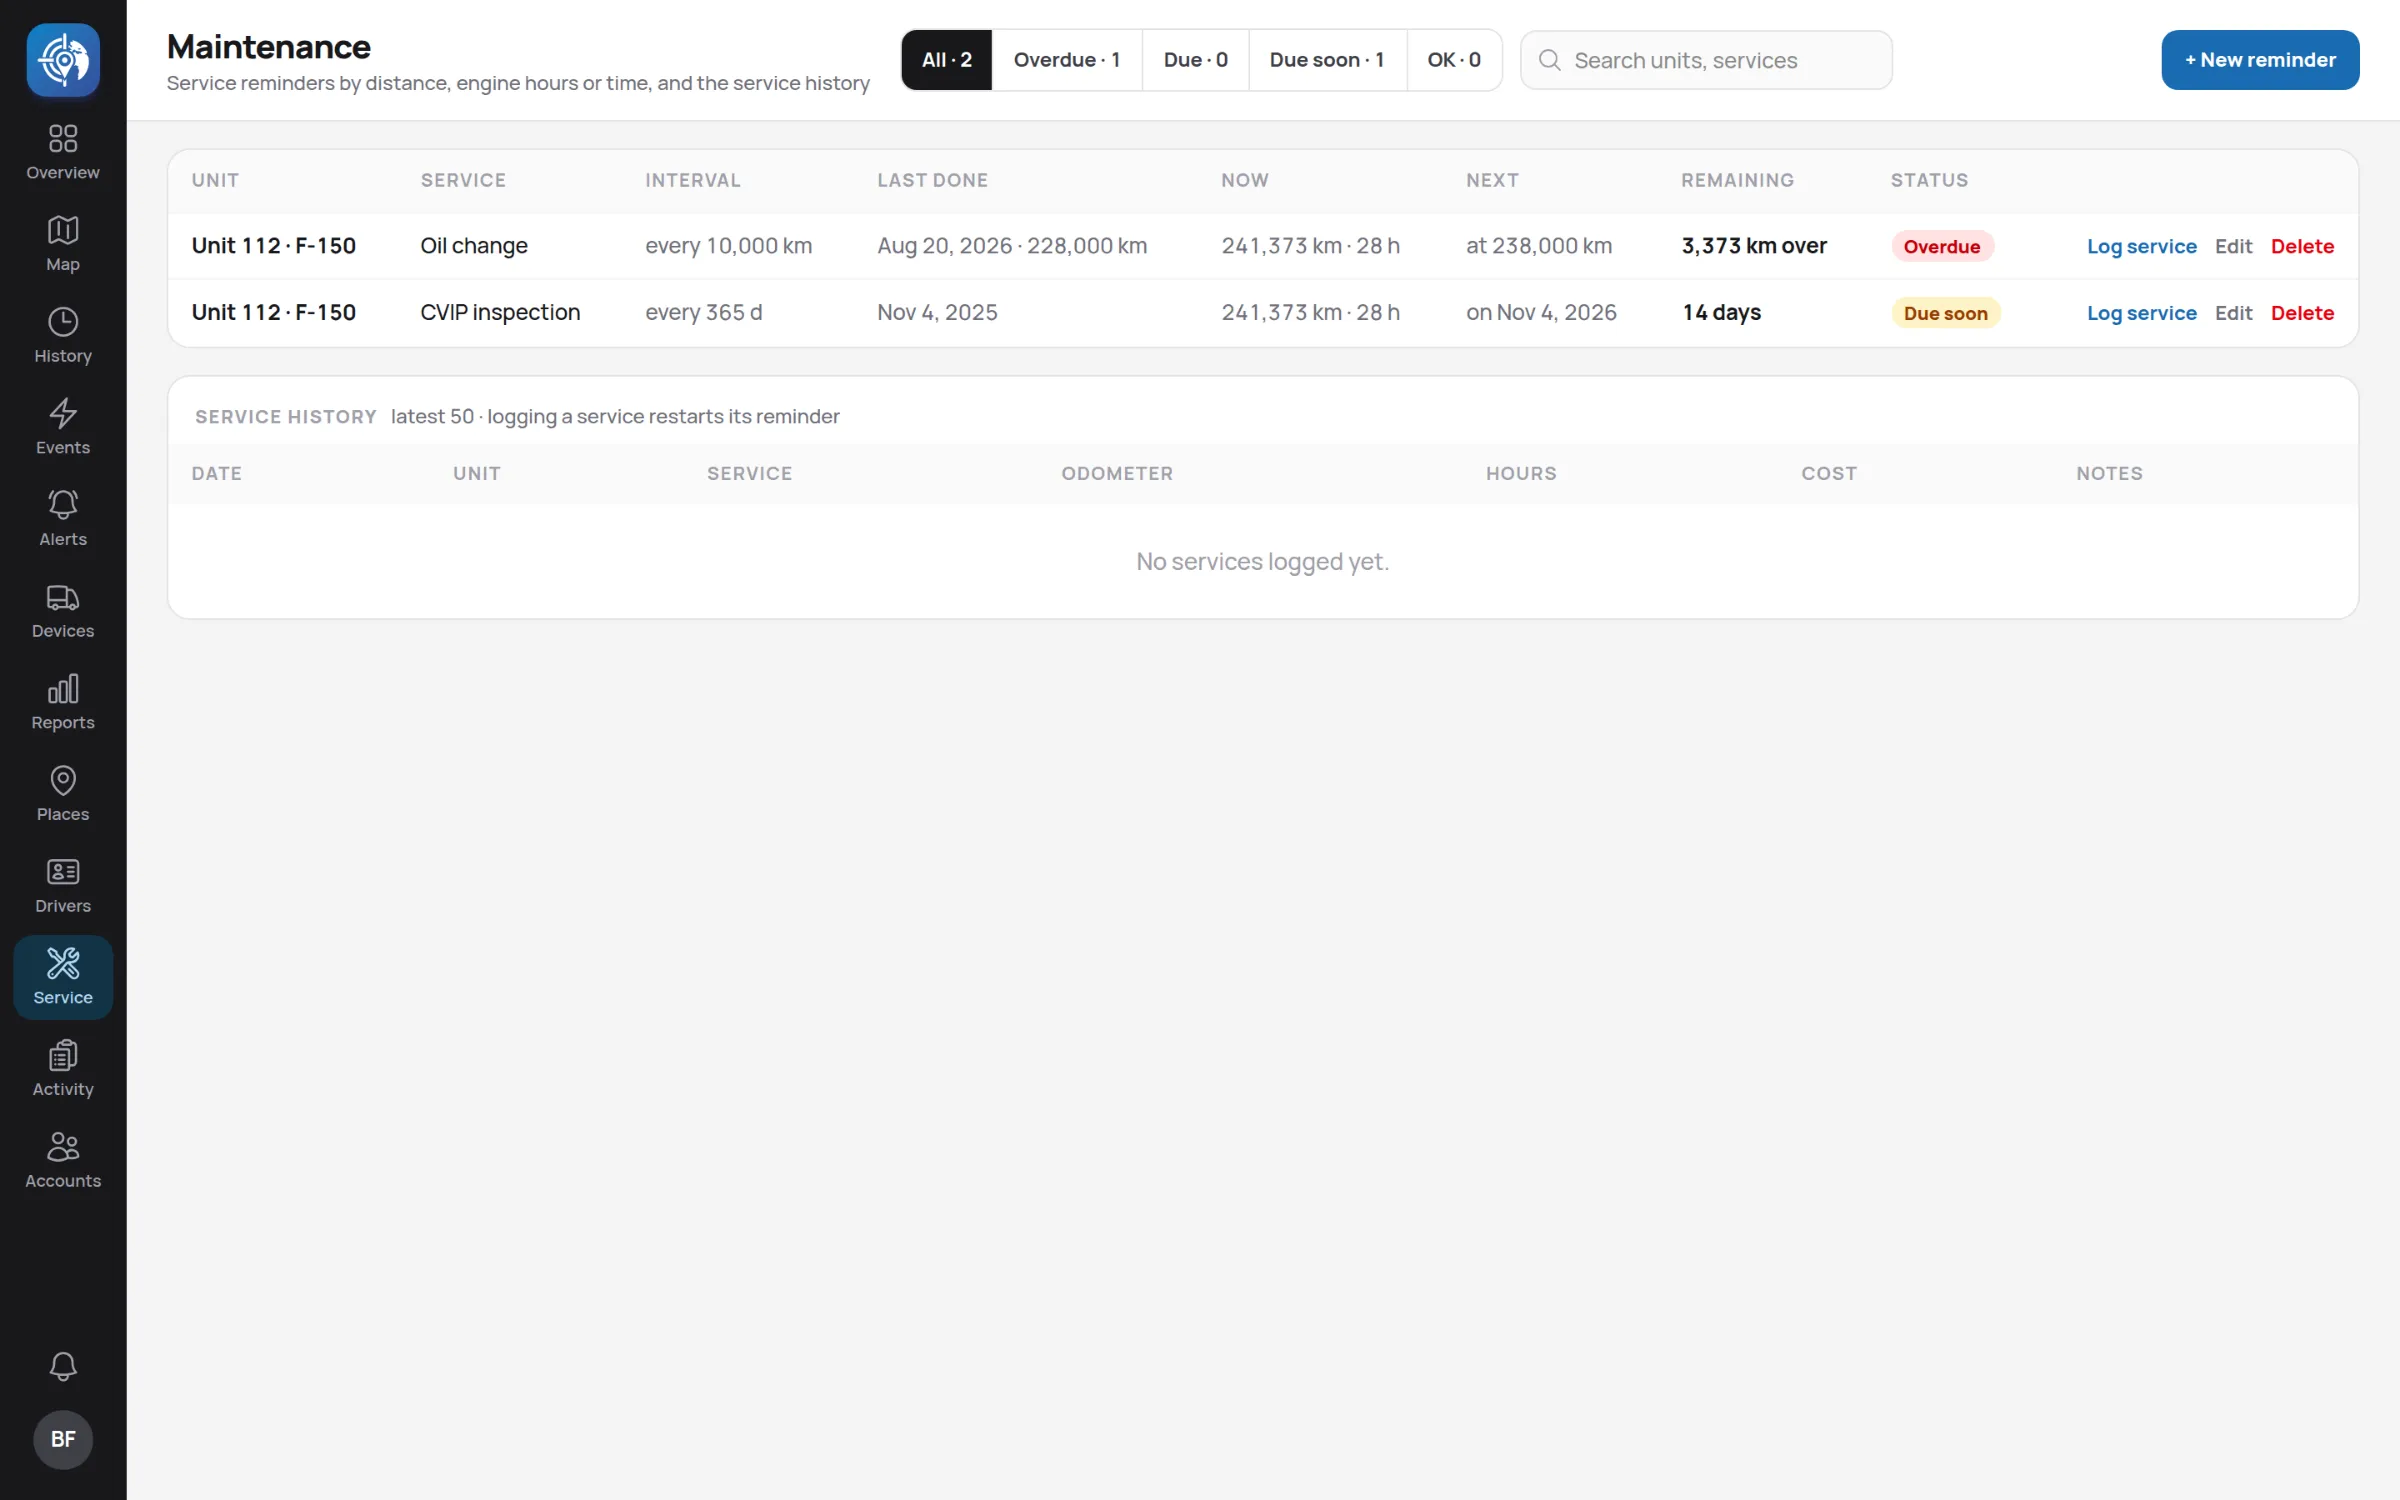Select the Service sidebar item

[x=63, y=977]
